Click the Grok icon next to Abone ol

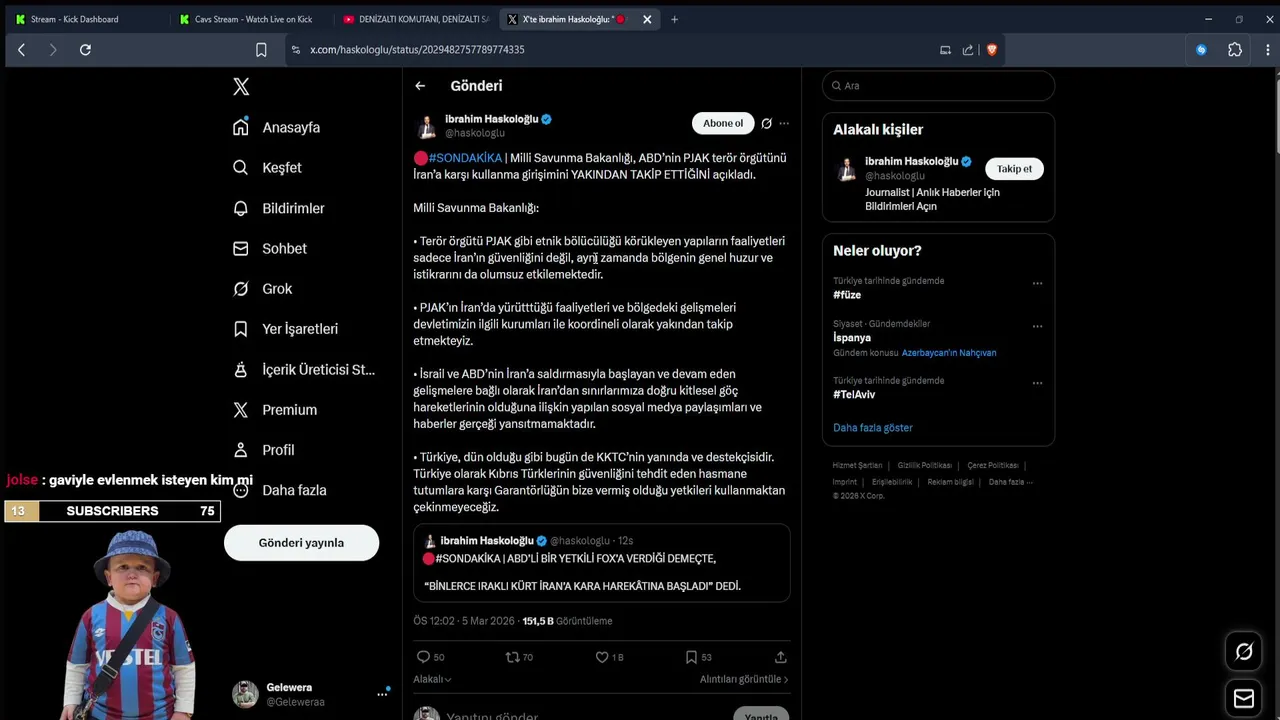tap(766, 123)
